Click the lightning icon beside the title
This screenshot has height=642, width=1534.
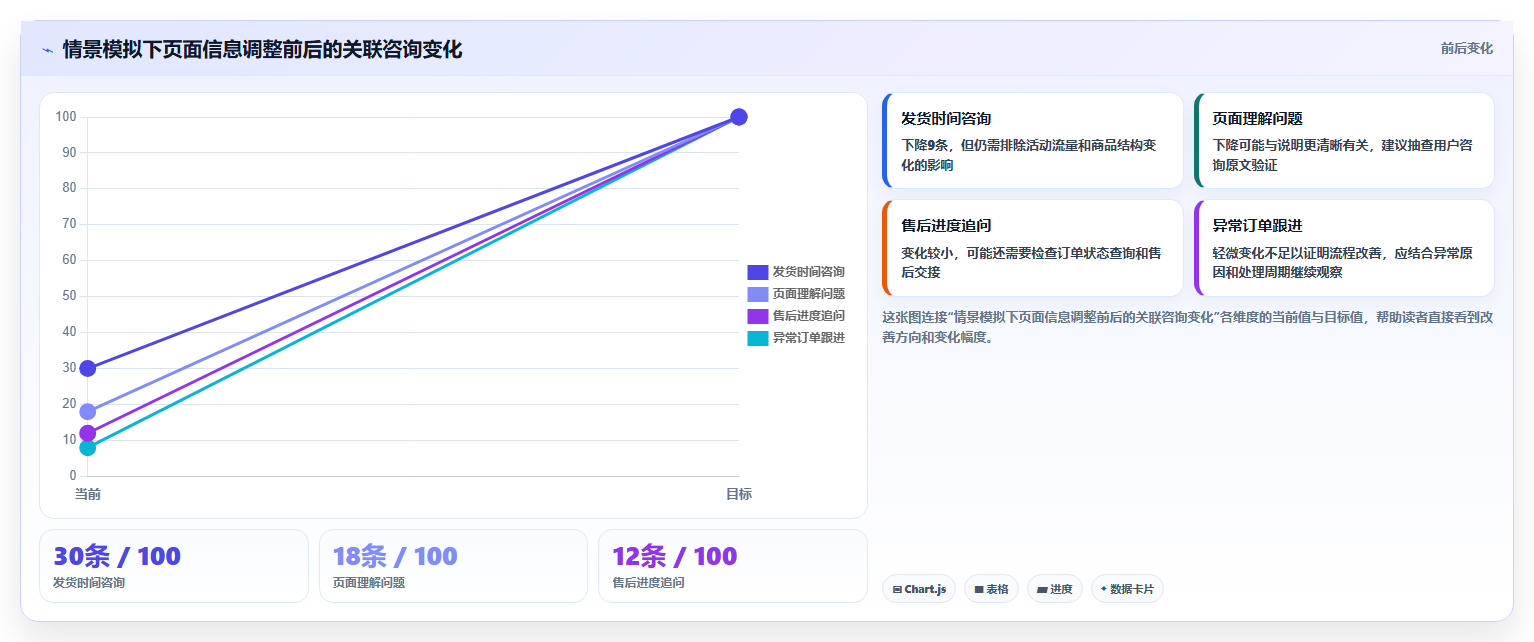tap(47, 50)
